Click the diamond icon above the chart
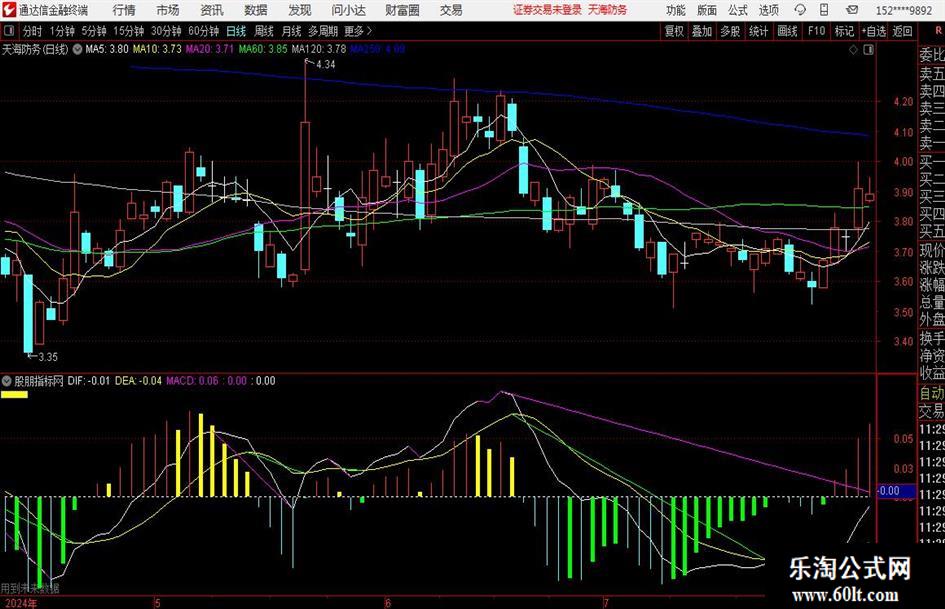The image size is (945, 609). click(853, 50)
